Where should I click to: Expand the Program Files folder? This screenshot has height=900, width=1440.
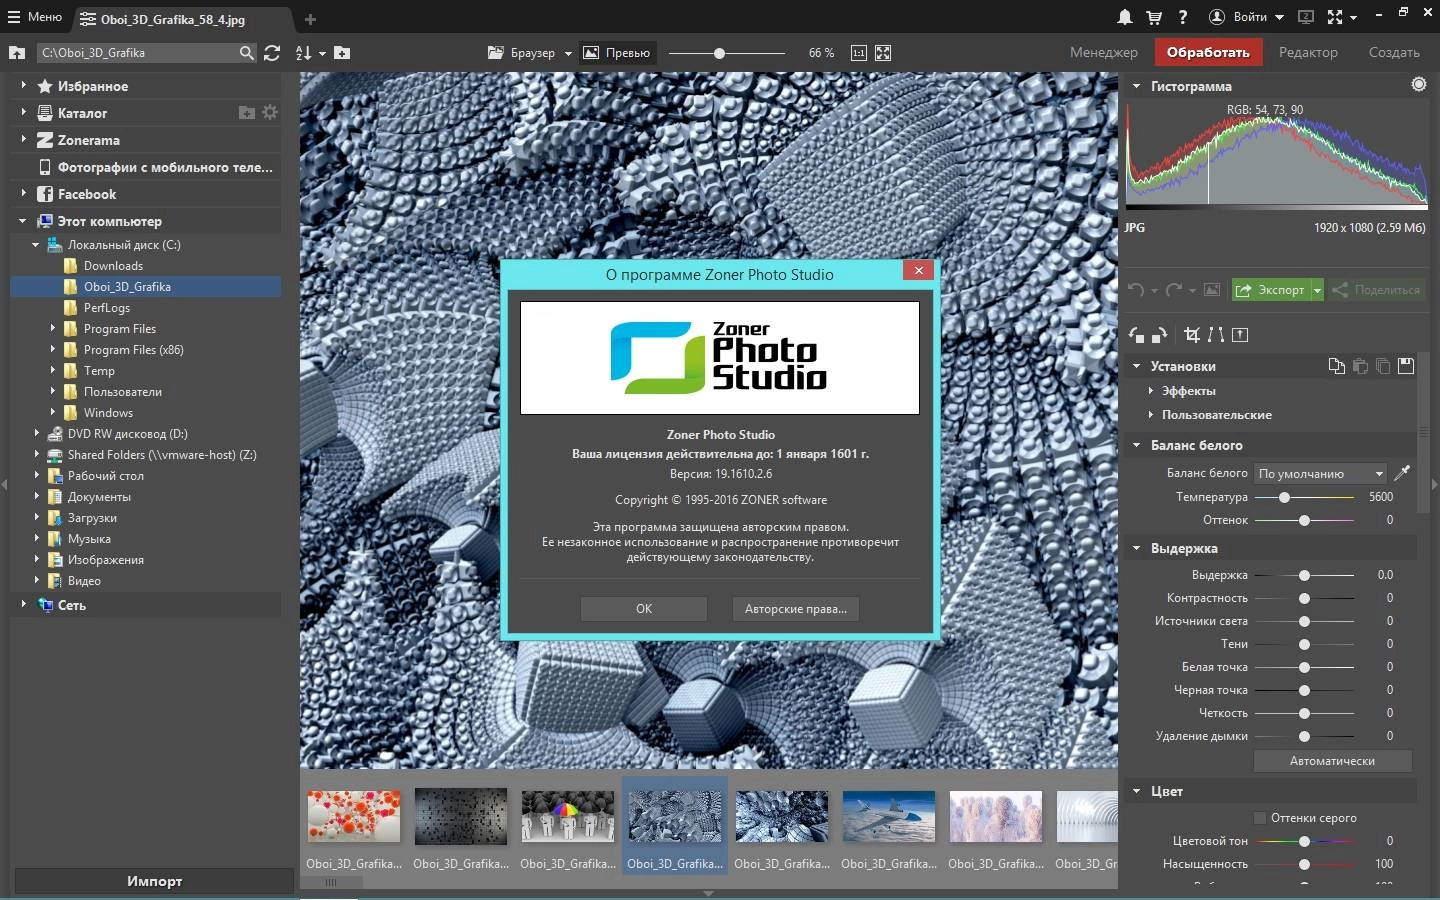click(x=53, y=328)
